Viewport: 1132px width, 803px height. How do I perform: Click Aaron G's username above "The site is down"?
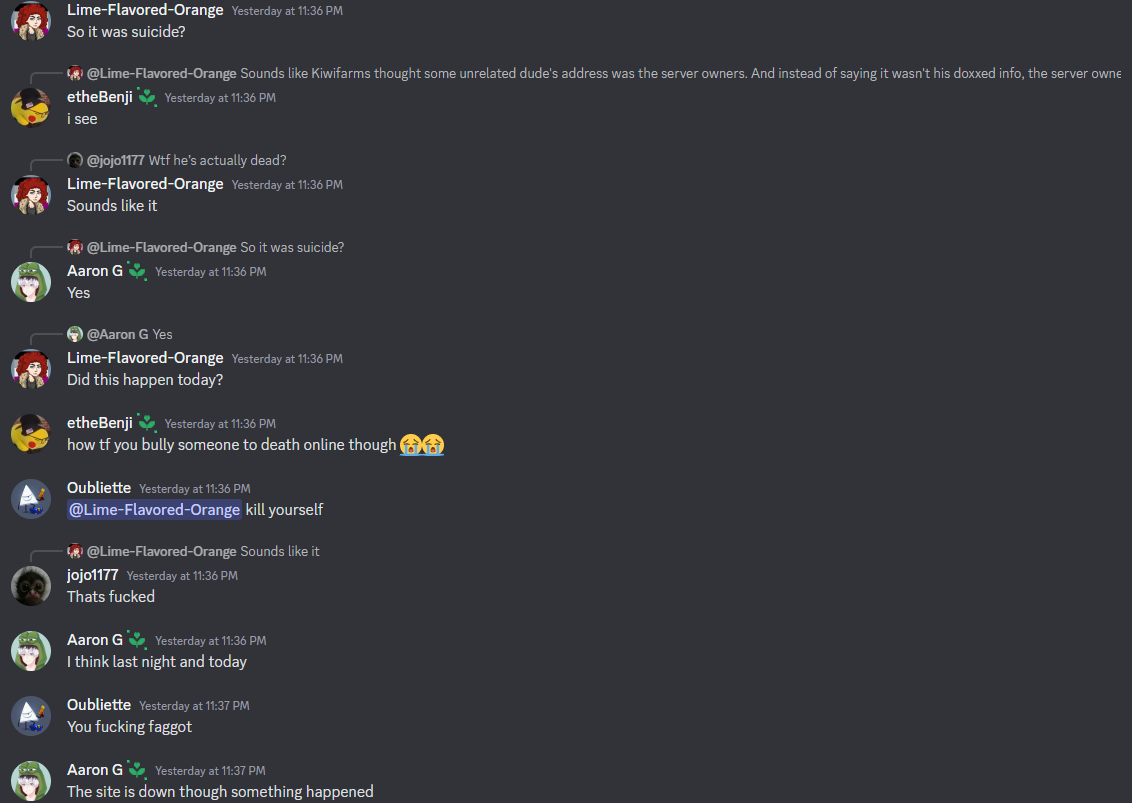point(95,770)
